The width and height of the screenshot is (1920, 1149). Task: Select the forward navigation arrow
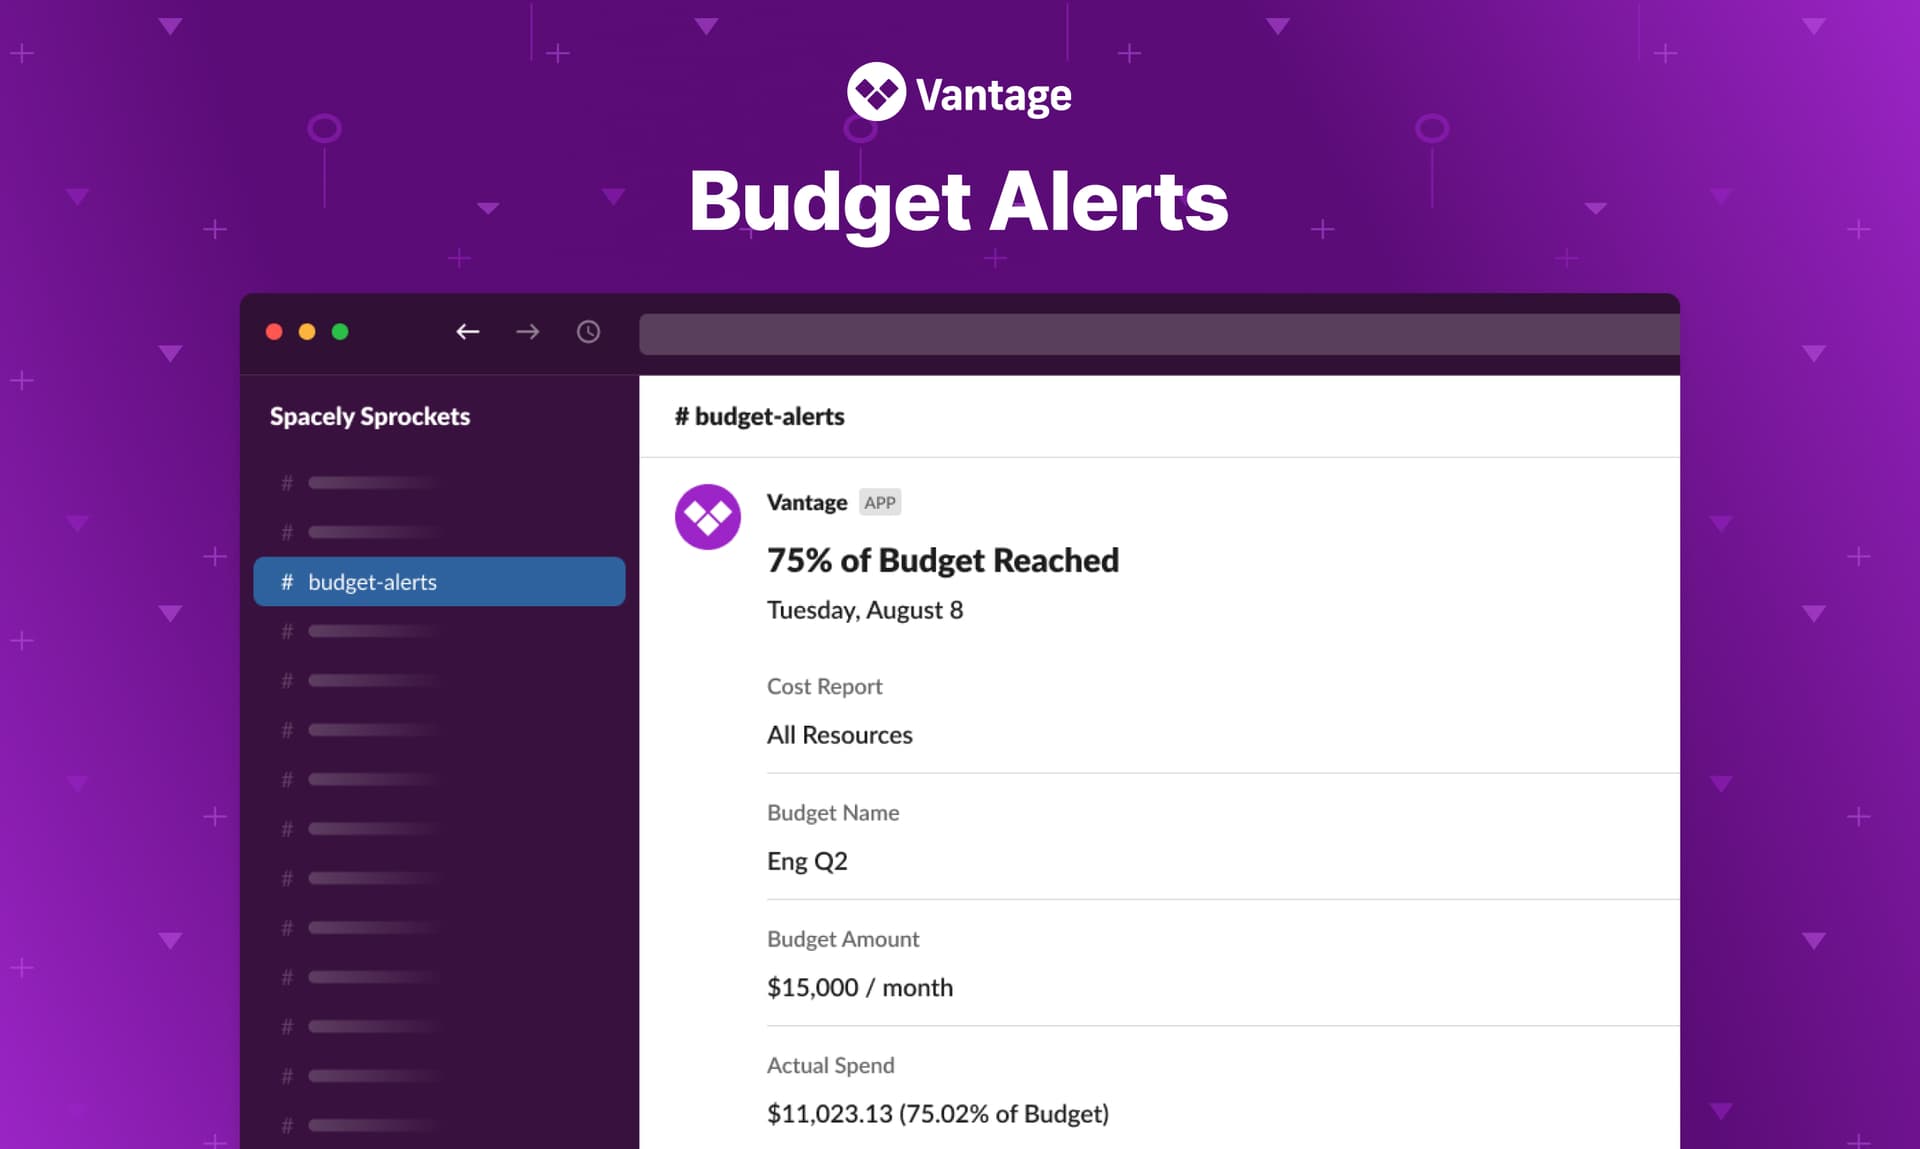(x=527, y=332)
